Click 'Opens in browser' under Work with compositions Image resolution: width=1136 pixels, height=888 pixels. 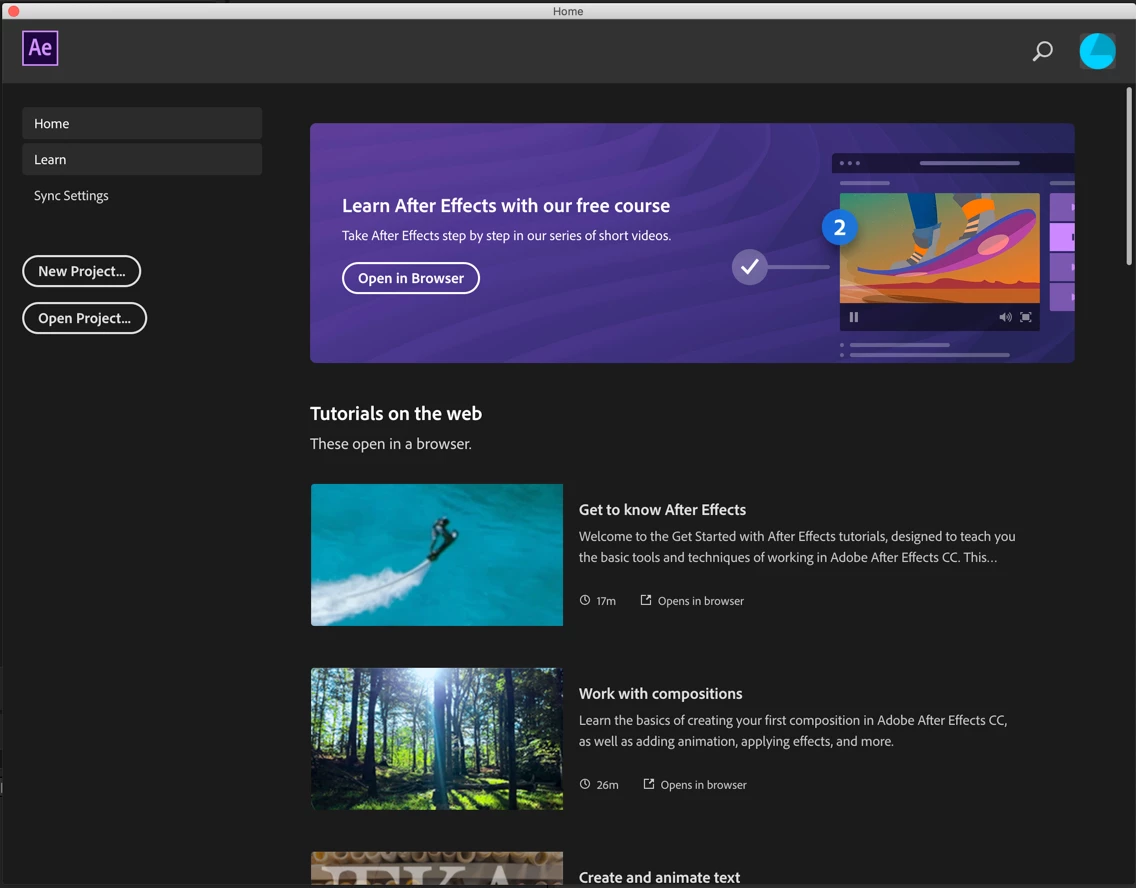click(x=703, y=785)
